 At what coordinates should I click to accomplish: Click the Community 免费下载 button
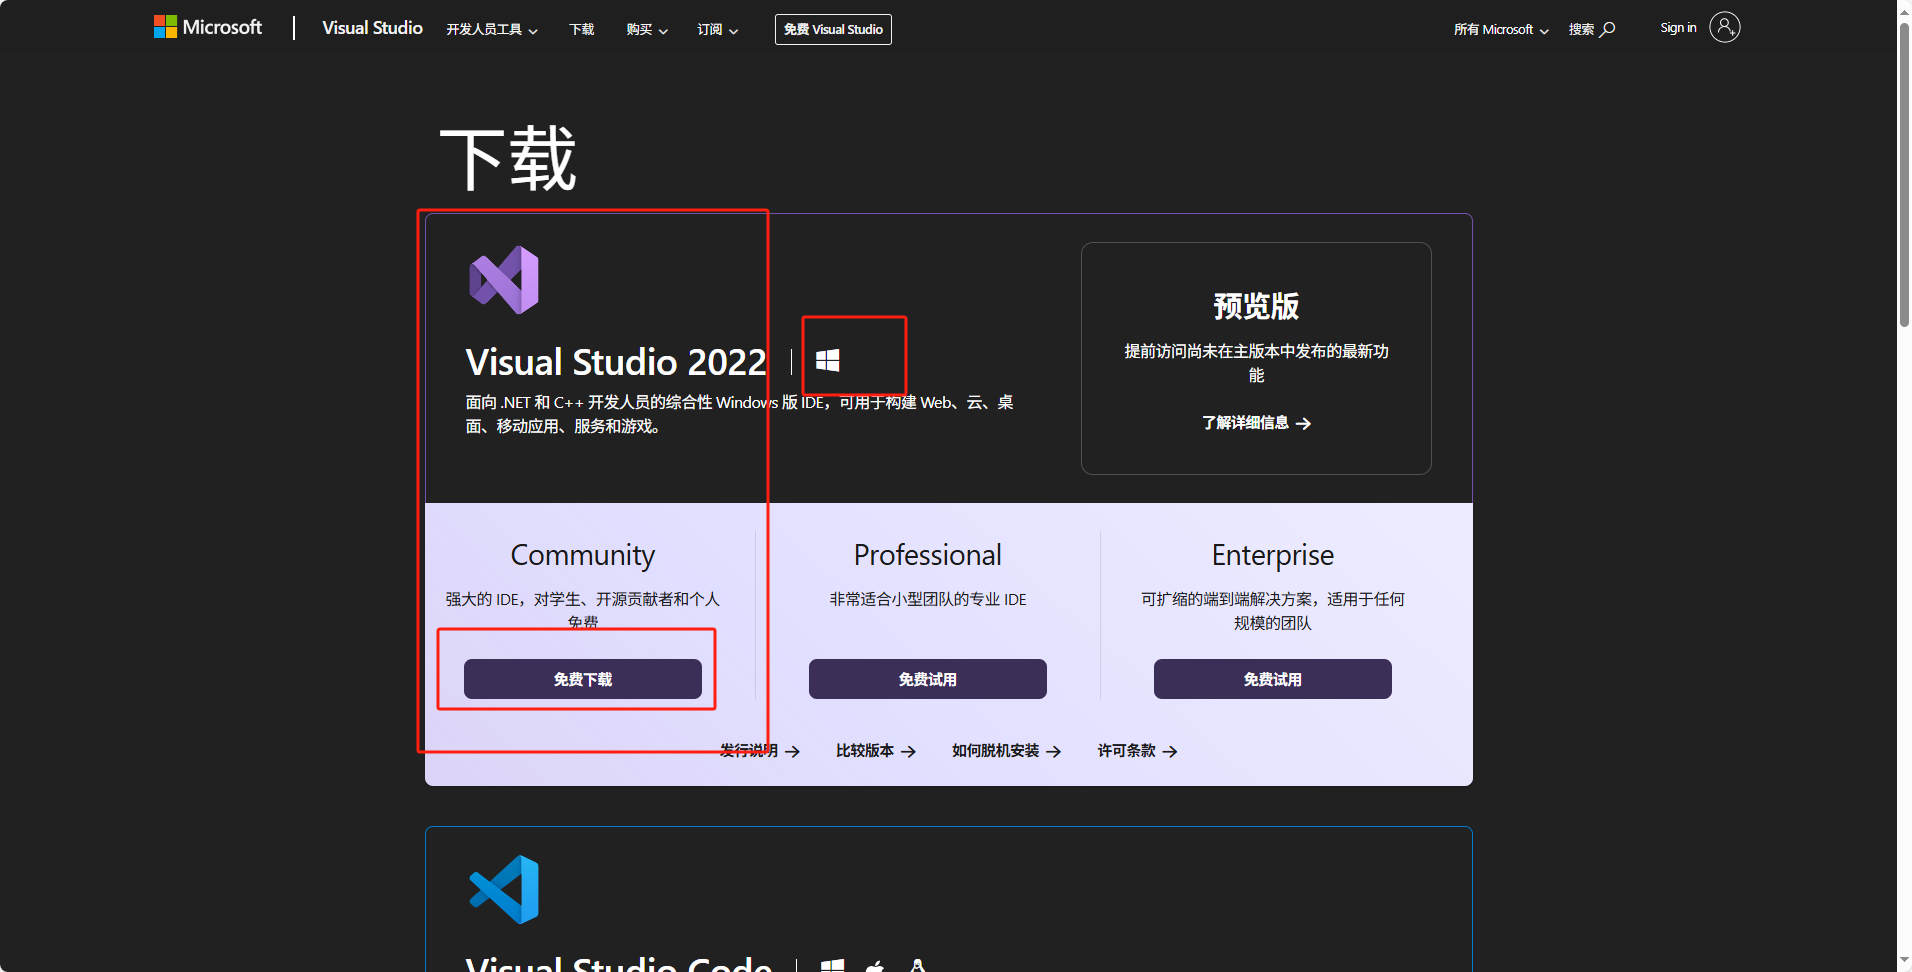pos(583,679)
